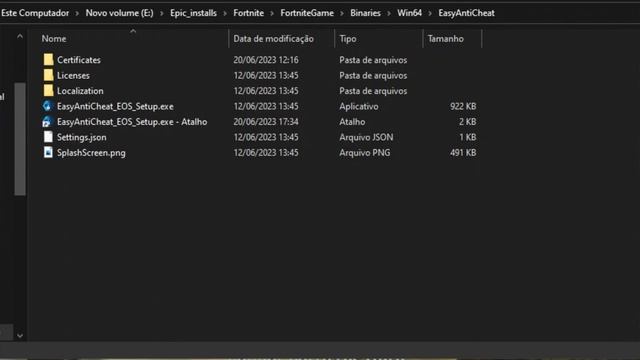Click EasyAntiCheat breadcrumb segment
This screenshot has height=360, width=640.
(x=467, y=13)
